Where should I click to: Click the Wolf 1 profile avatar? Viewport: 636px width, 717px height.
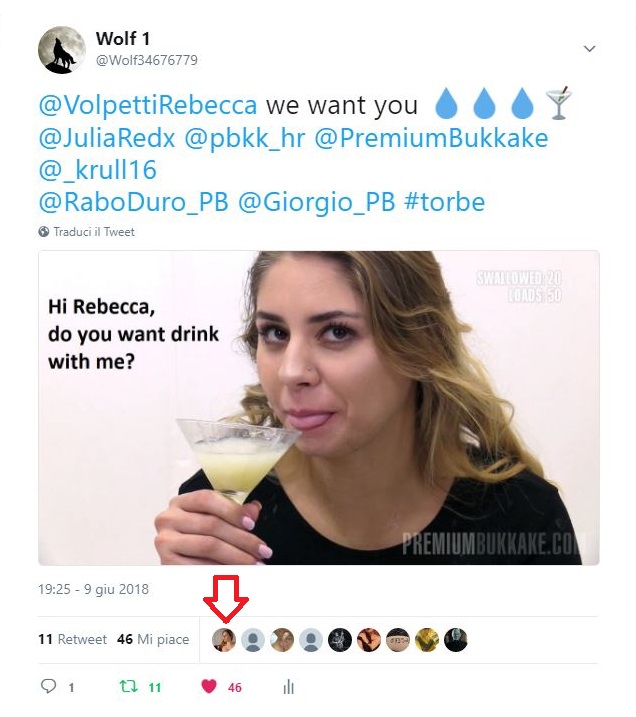coord(62,50)
